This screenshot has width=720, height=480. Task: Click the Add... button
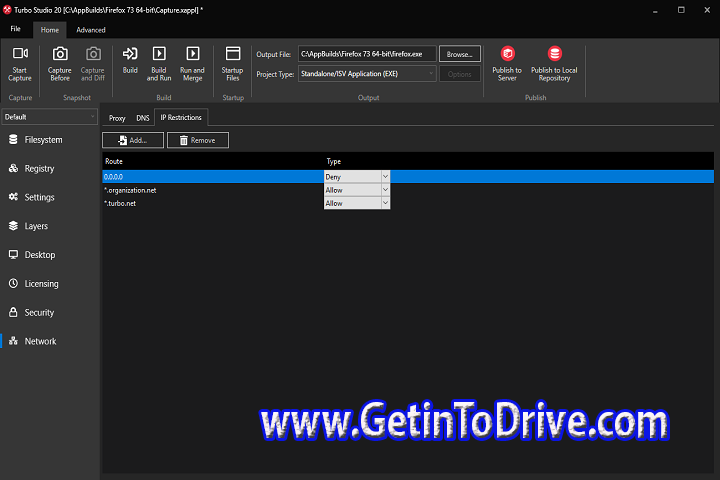133,140
